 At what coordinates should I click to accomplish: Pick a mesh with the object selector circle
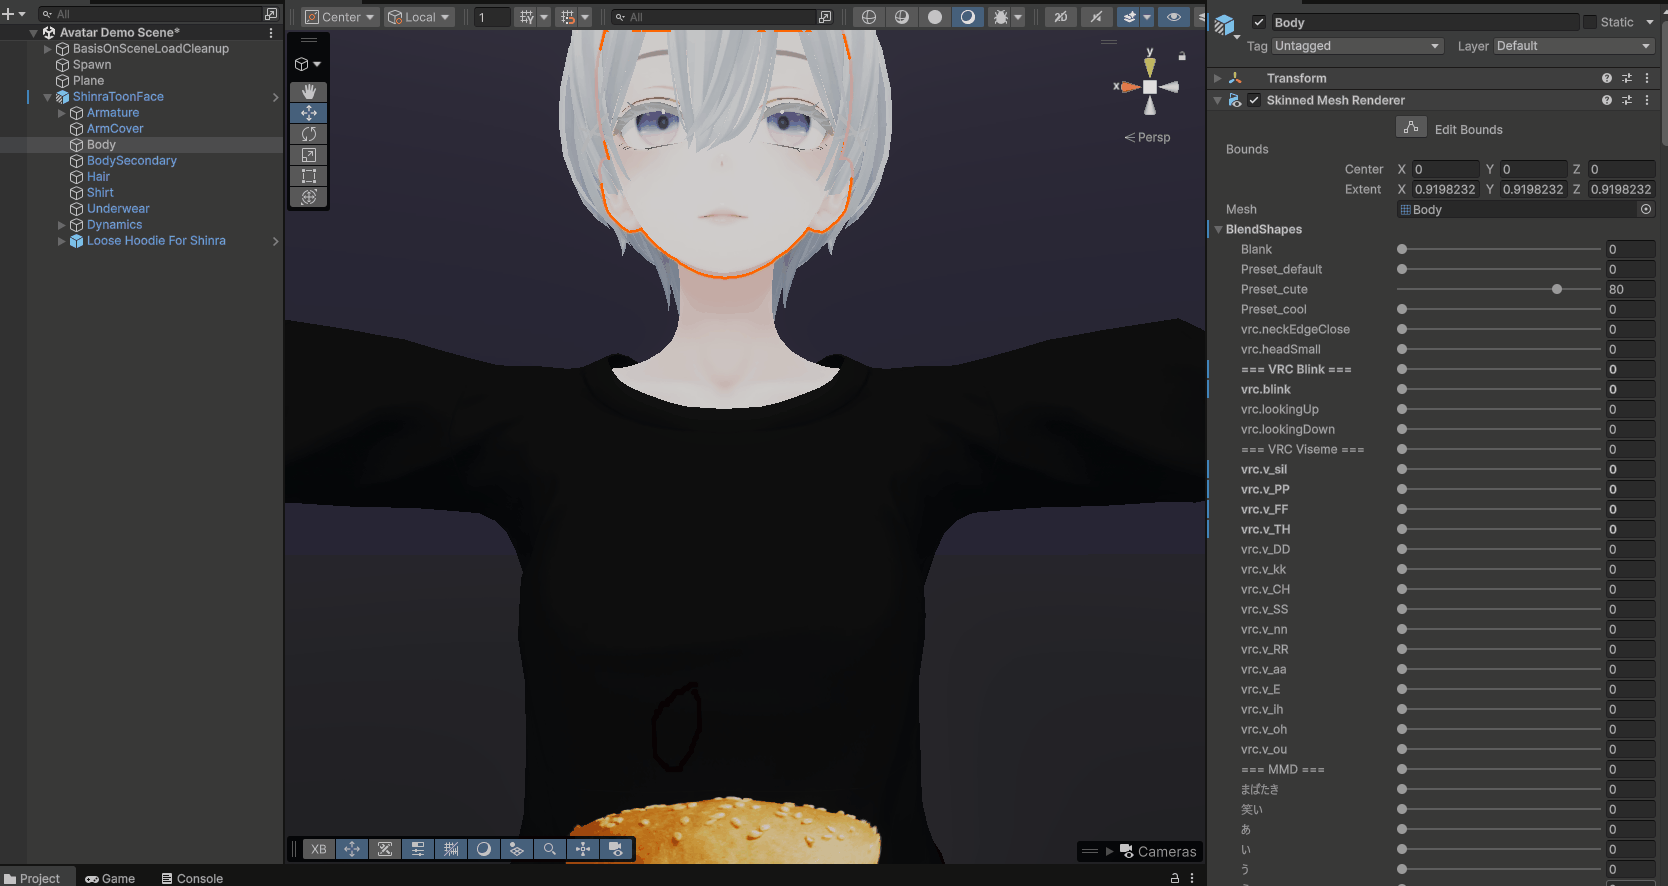1646,209
